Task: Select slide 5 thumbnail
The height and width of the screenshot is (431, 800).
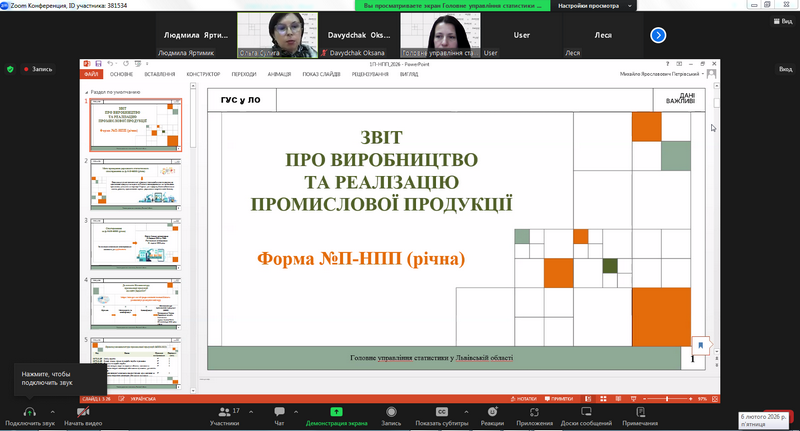Action: (x=136, y=363)
